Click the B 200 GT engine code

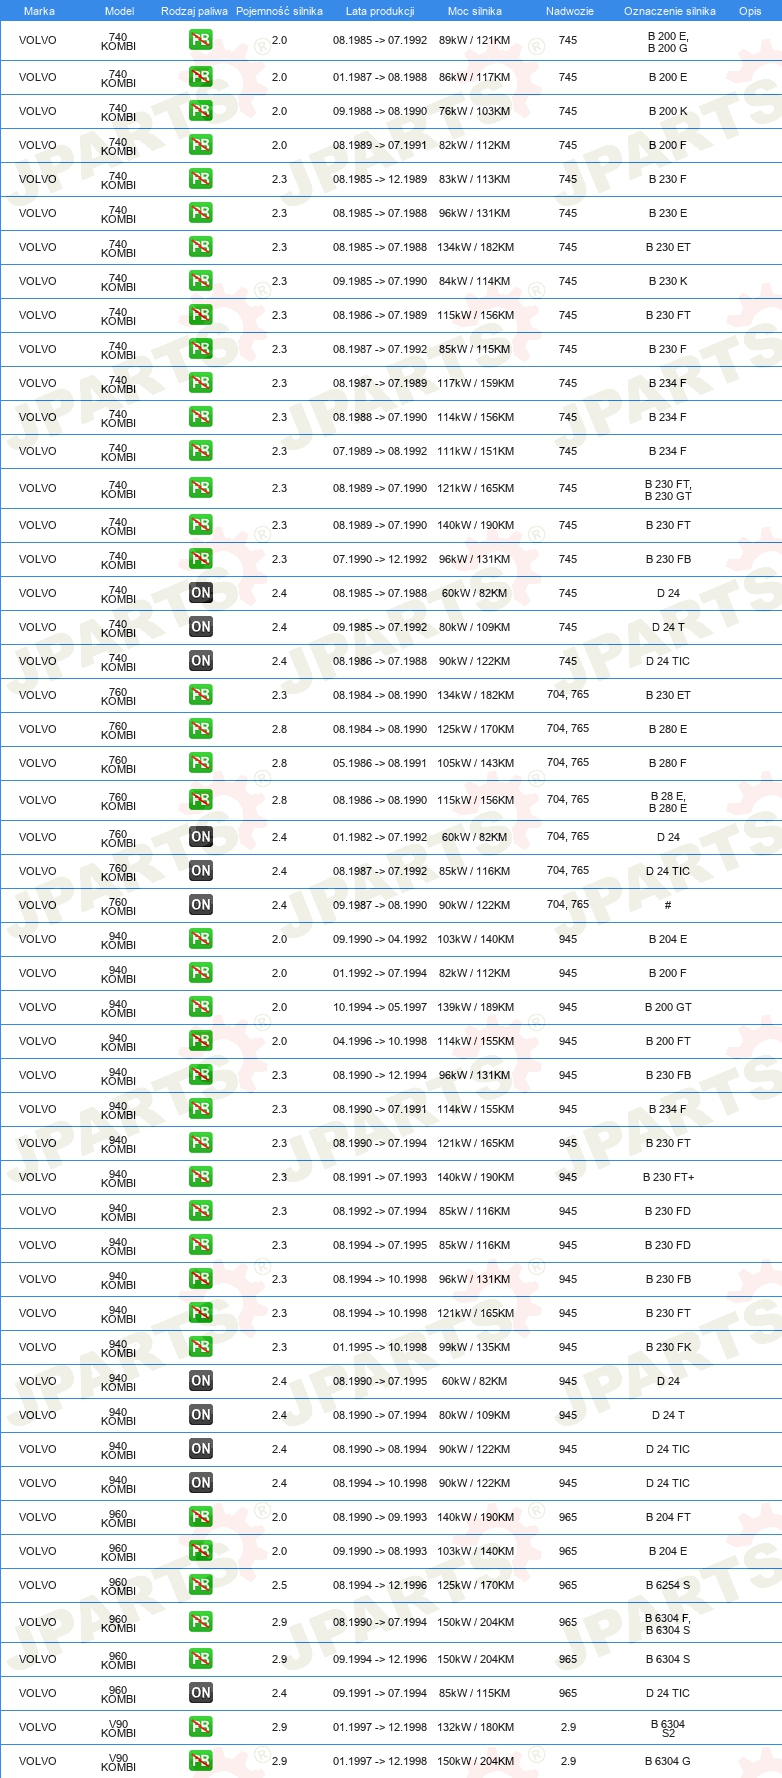click(x=668, y=1007)
